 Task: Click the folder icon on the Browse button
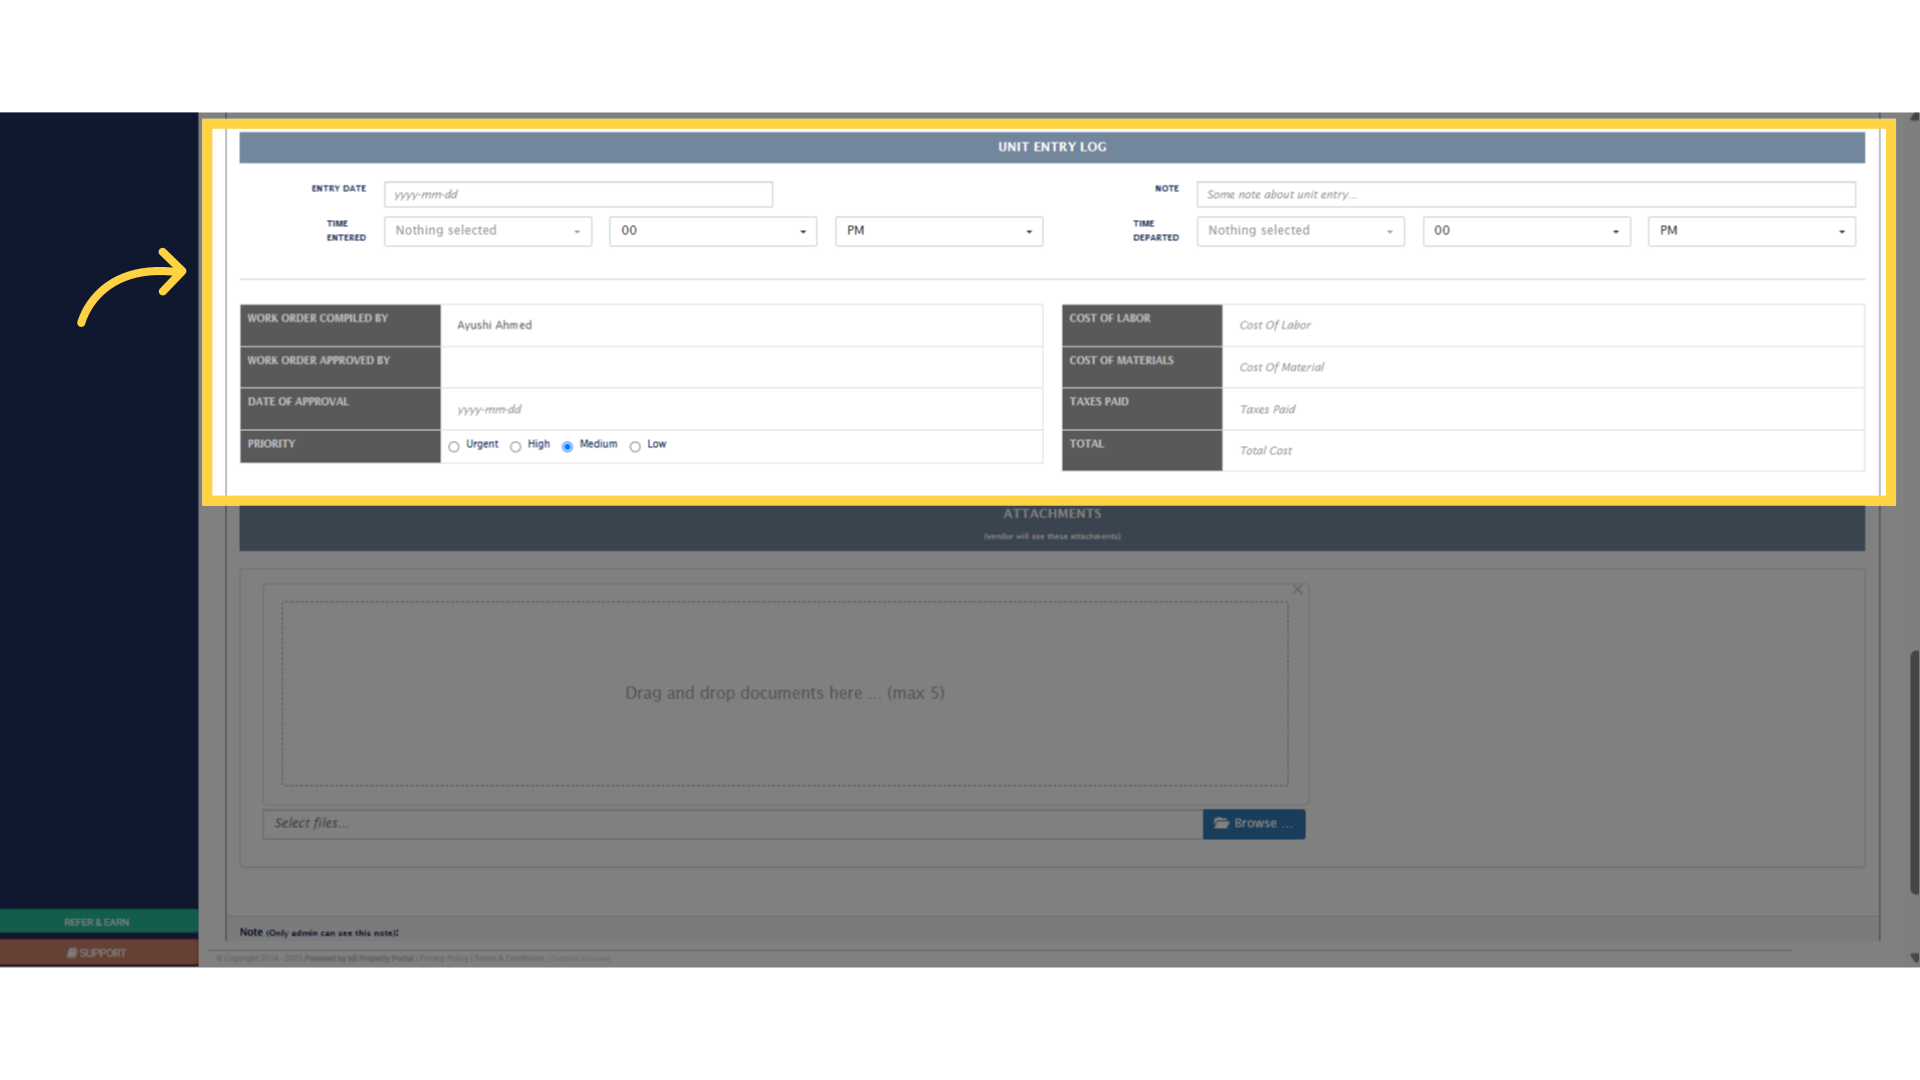[x=1224, y=823]
